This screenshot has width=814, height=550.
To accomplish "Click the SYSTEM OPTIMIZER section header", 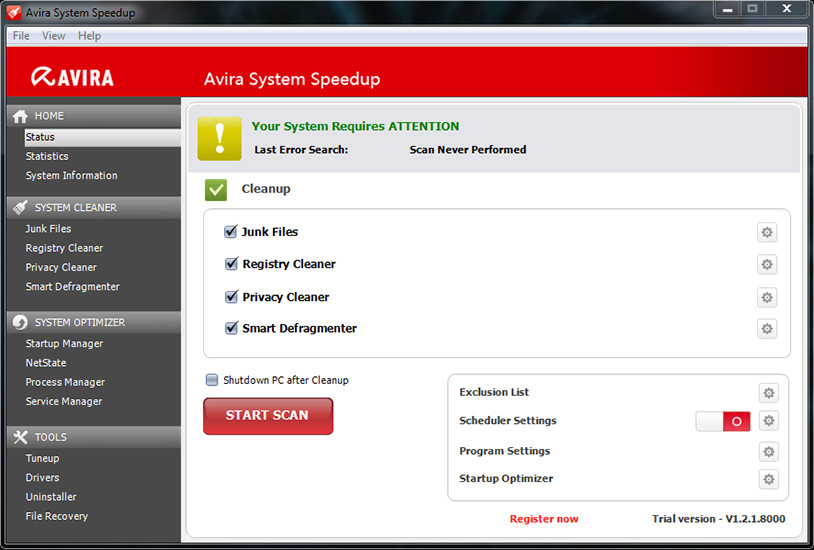I will click(94, 322).
